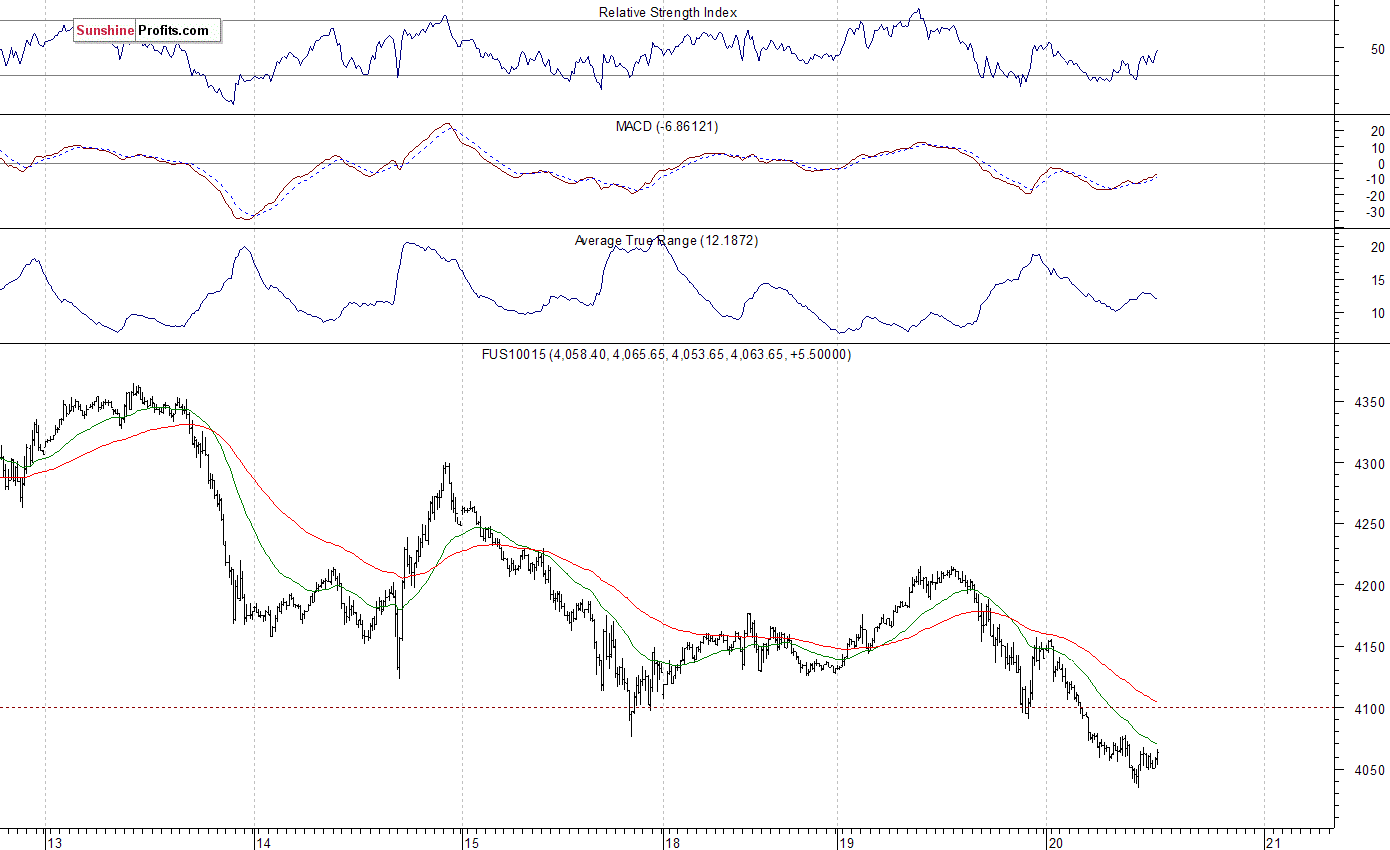The height and width of the screenshot is (850, 1390).
Task: Select the MACD (-6.86121) label
Action: pos(667,127)
